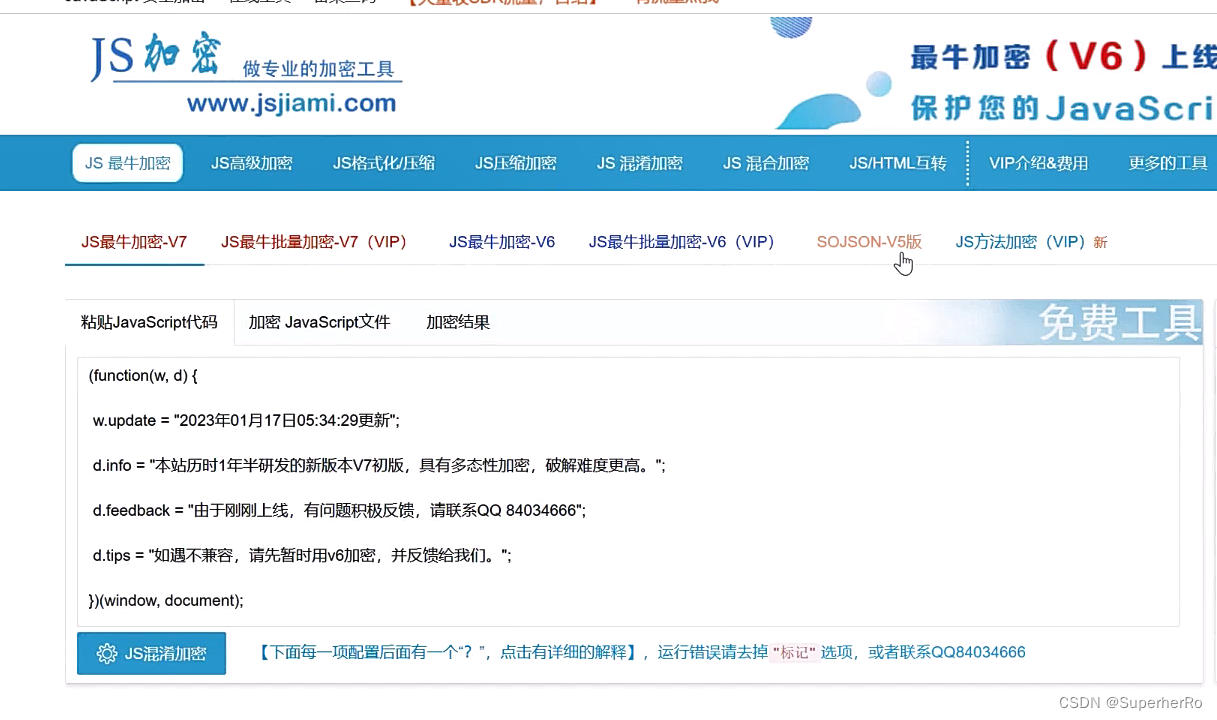The width and height of the screenshot is (1217, 720).
Task: Click the gear icon on JS混淆加密 button
Action: [108, 653]
